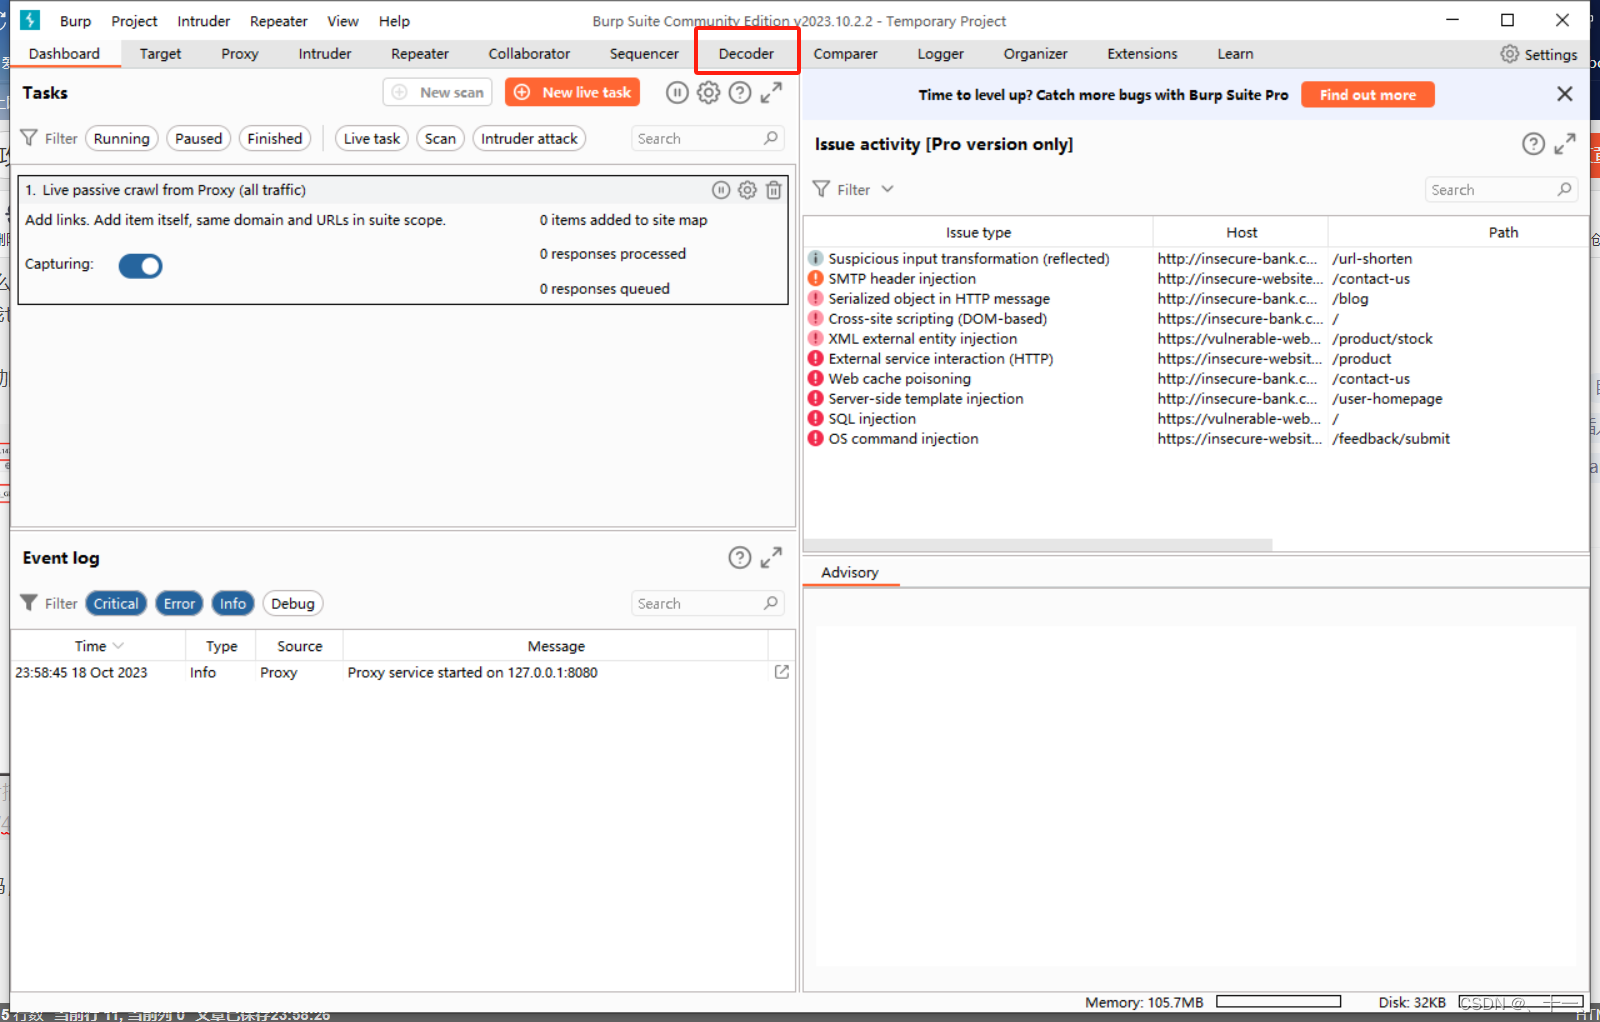This screenshot has width=1600, height=1022.
Task: Toggle the Finished task filter
Action: coord(275,139)
